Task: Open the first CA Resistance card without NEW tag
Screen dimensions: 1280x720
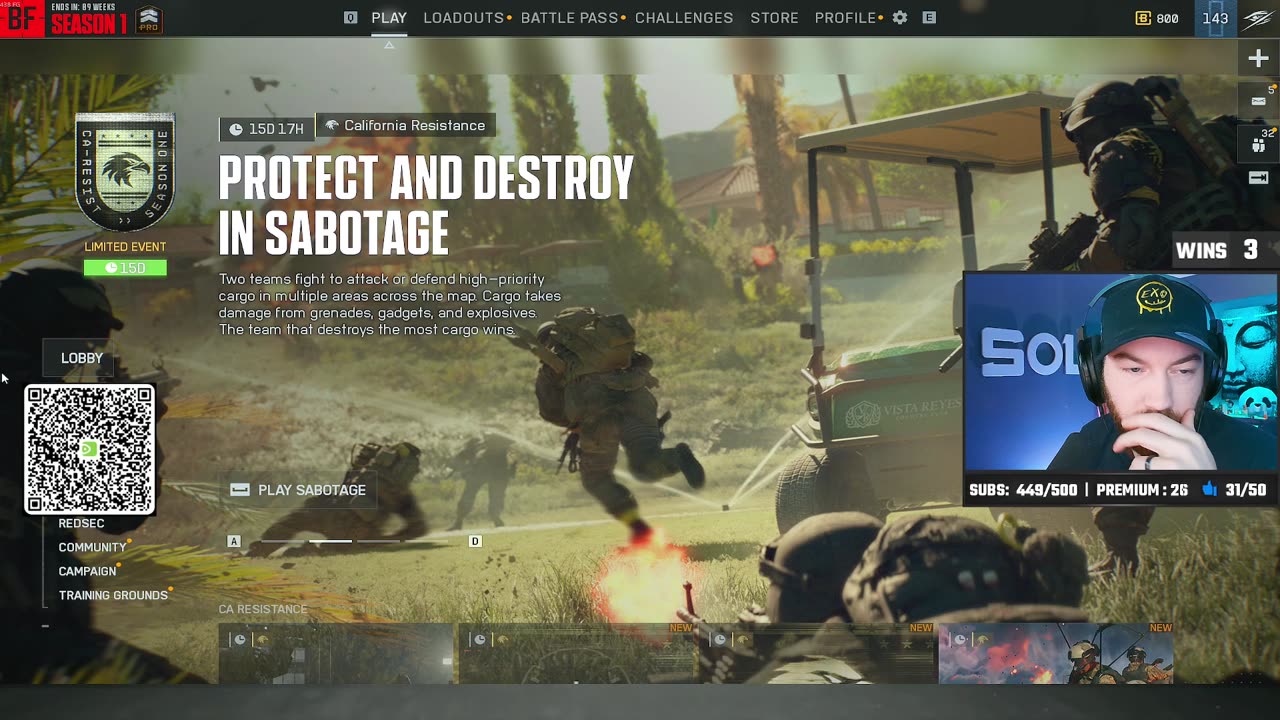Action: [336, 653]
